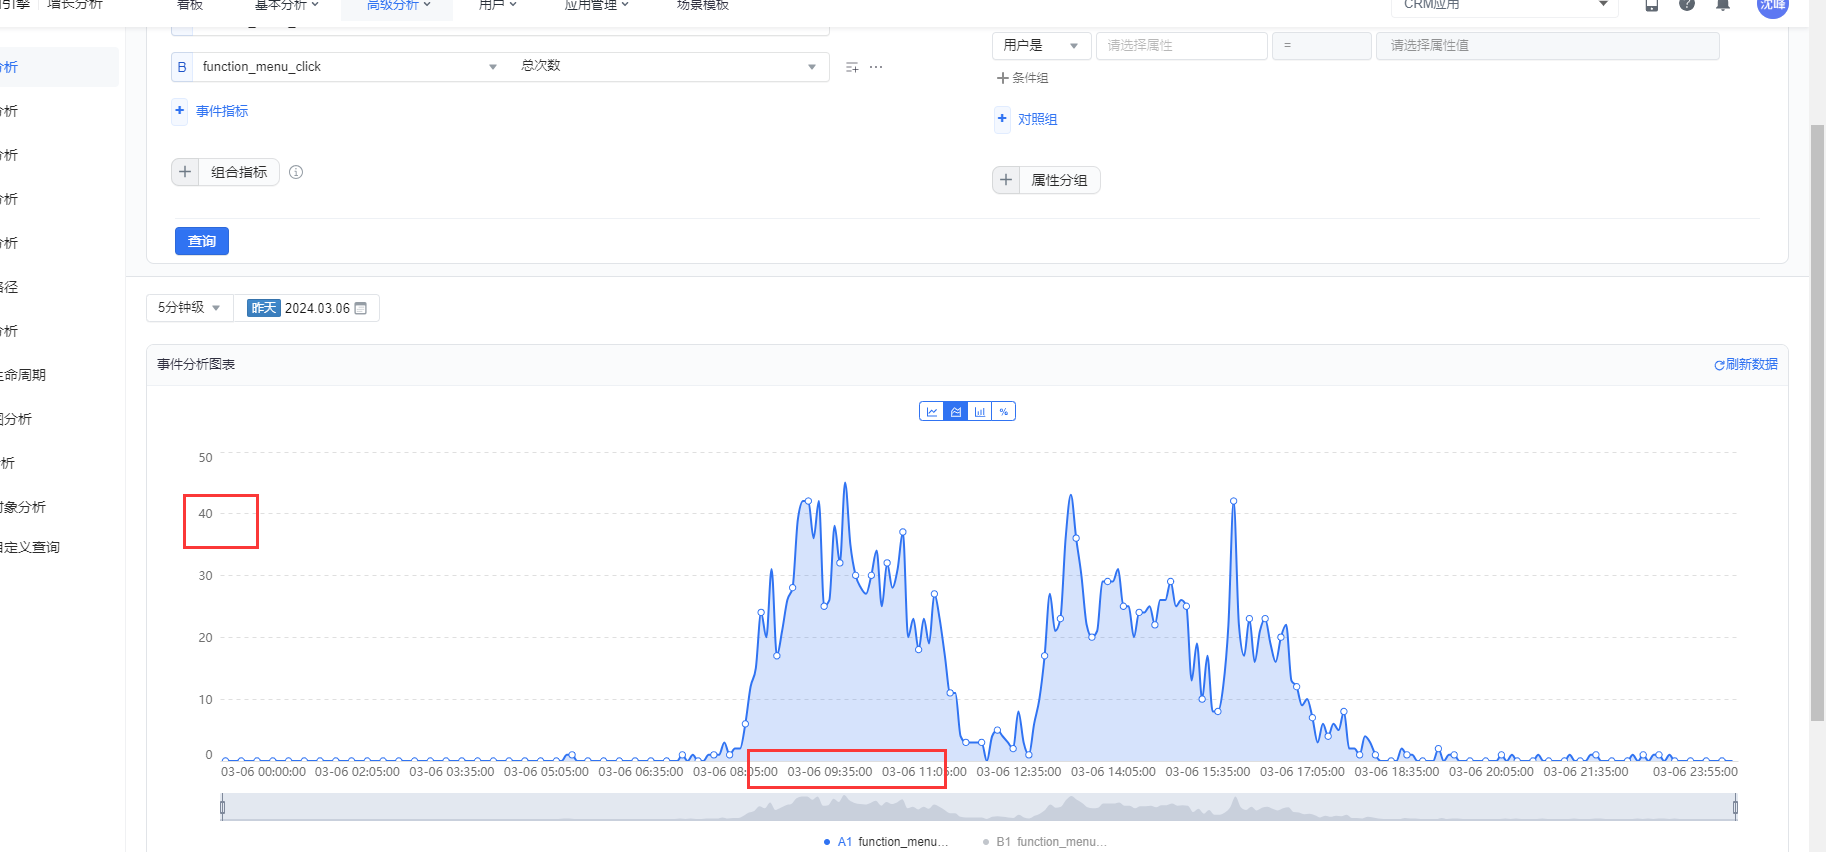Toggle the B1 function_menu legend series

point(1044,842)
